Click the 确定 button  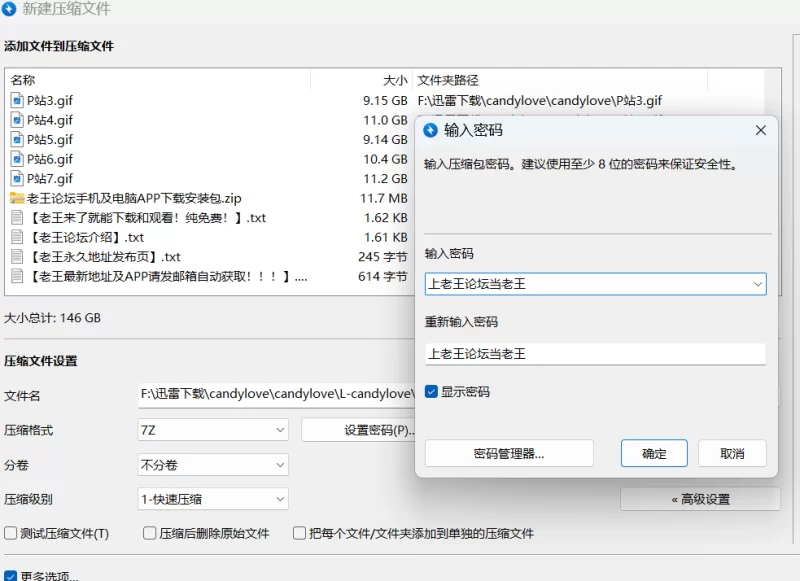(x=654, y=453)
